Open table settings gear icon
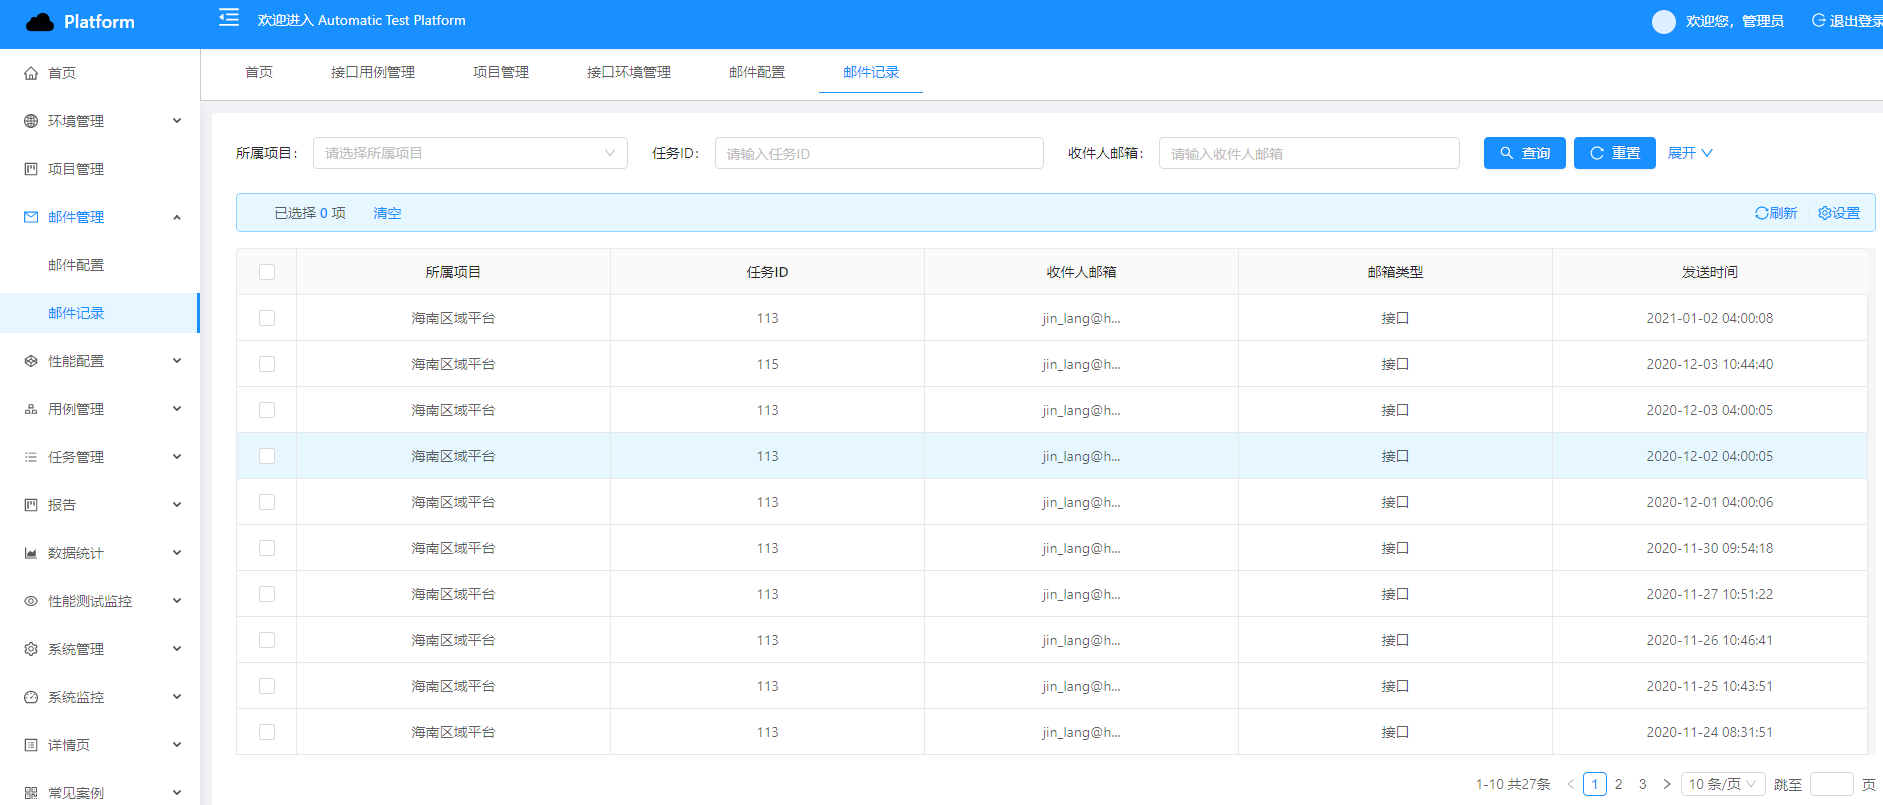 (x=1825, y=213)
